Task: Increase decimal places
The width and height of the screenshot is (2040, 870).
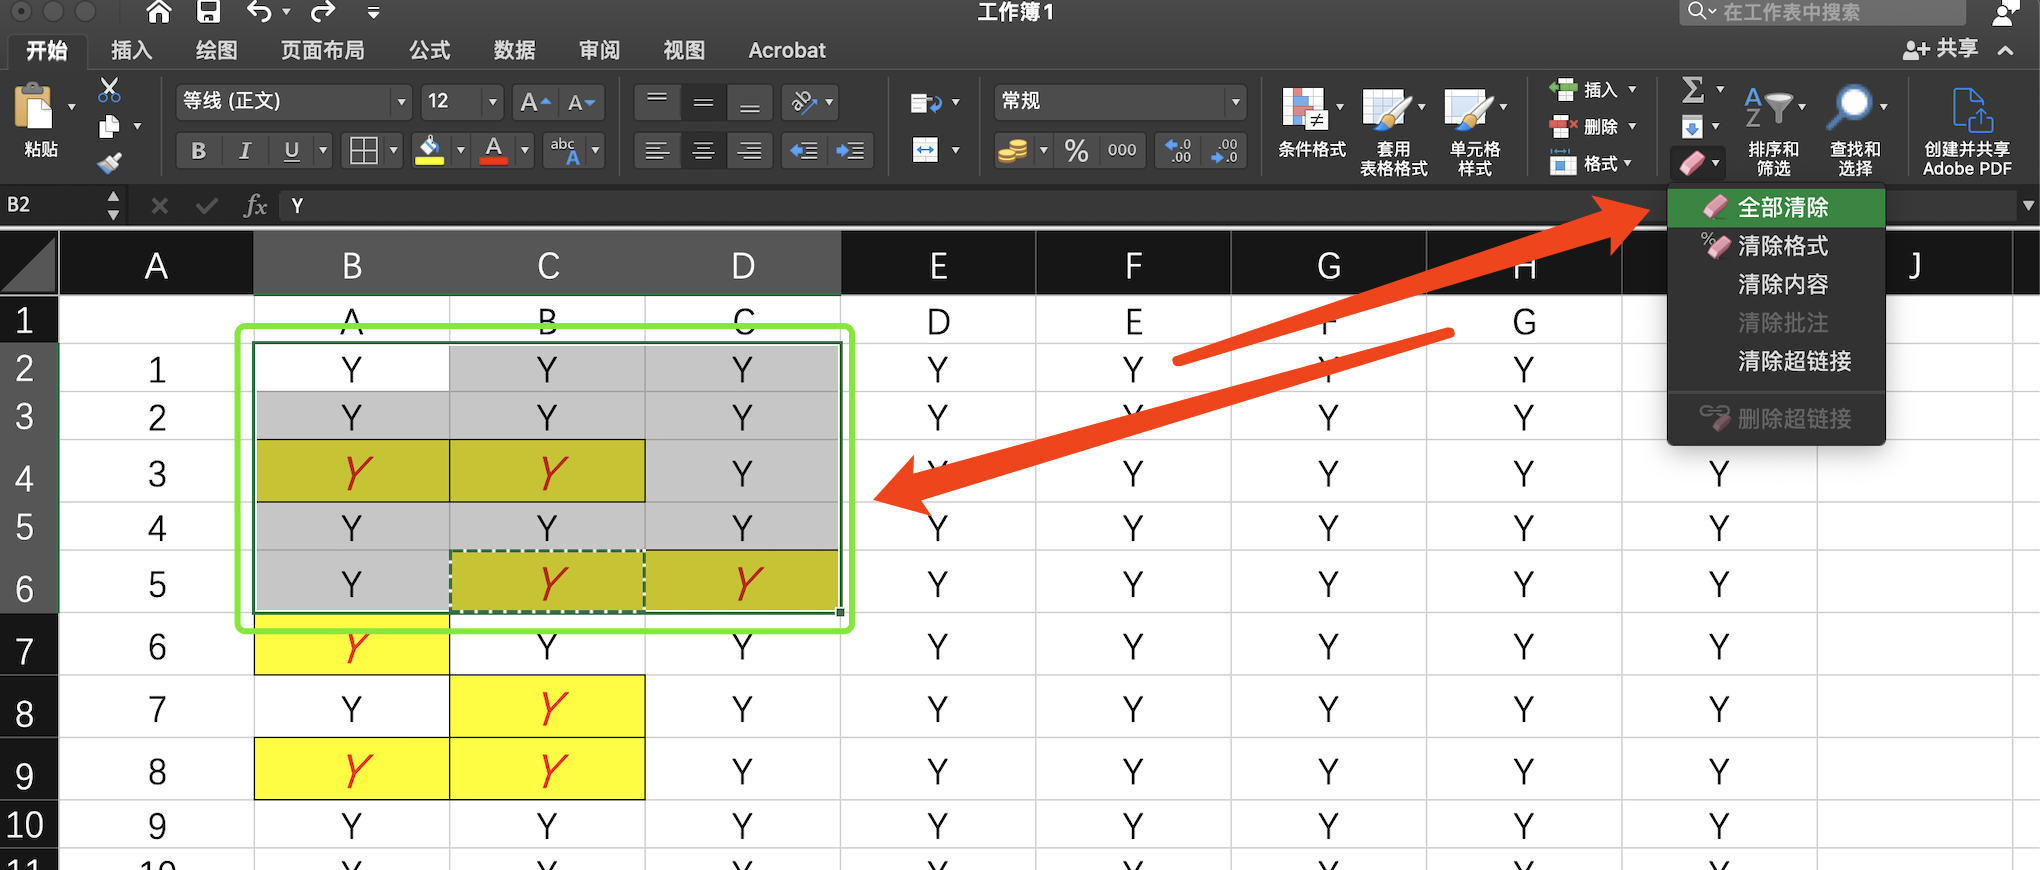Action: pyautogui.click(x=1178, y=151)
